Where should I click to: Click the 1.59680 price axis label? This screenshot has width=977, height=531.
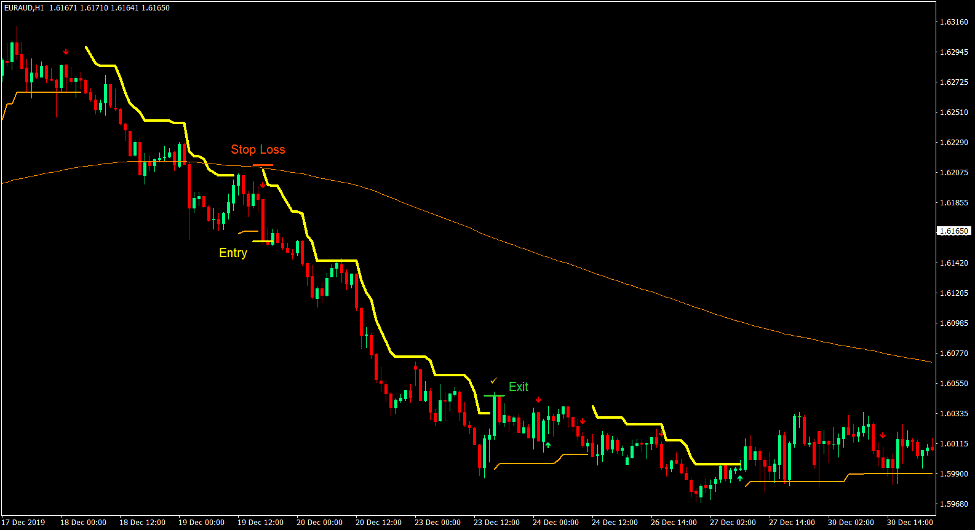click(953, 504)
